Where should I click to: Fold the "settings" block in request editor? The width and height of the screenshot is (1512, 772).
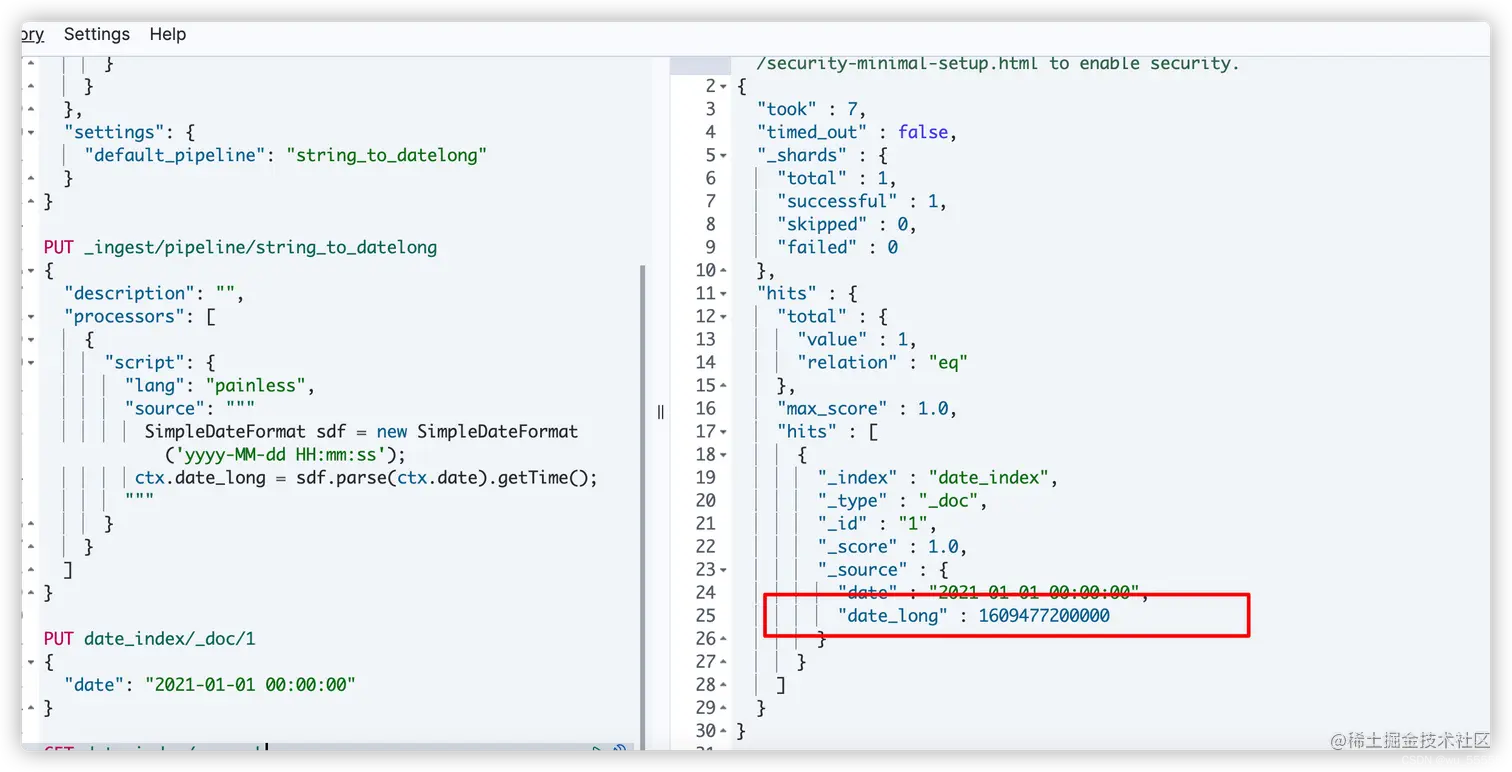pyautogui.click(x=29, y=132)
